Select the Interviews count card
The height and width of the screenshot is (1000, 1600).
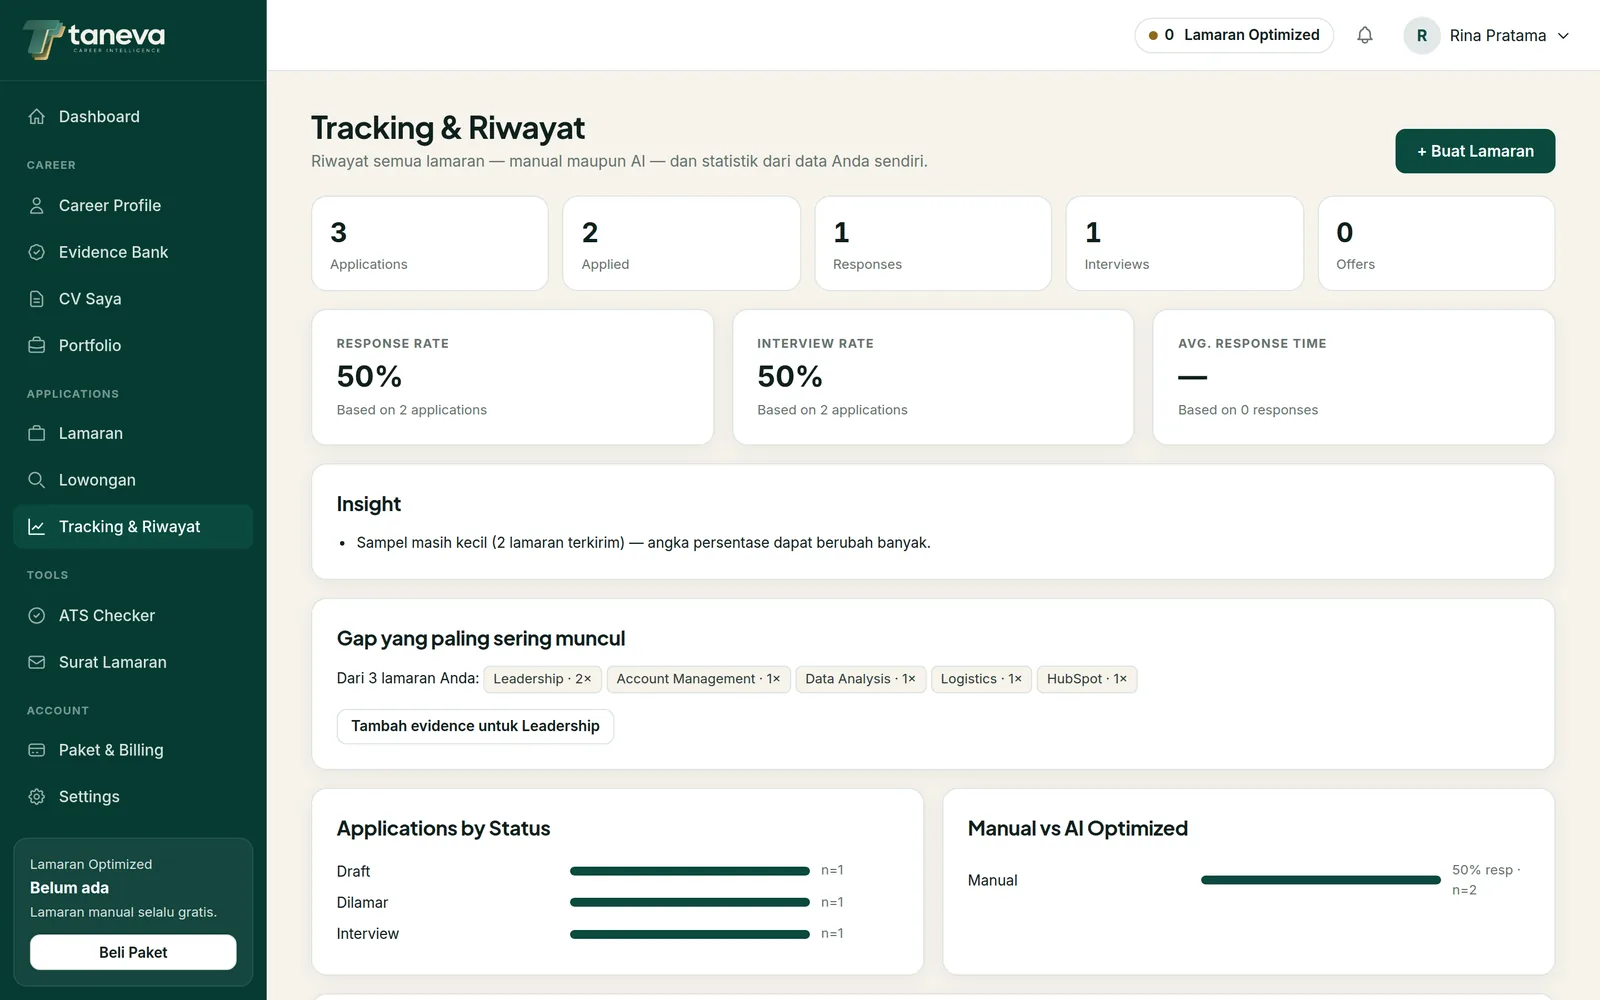1185,243
